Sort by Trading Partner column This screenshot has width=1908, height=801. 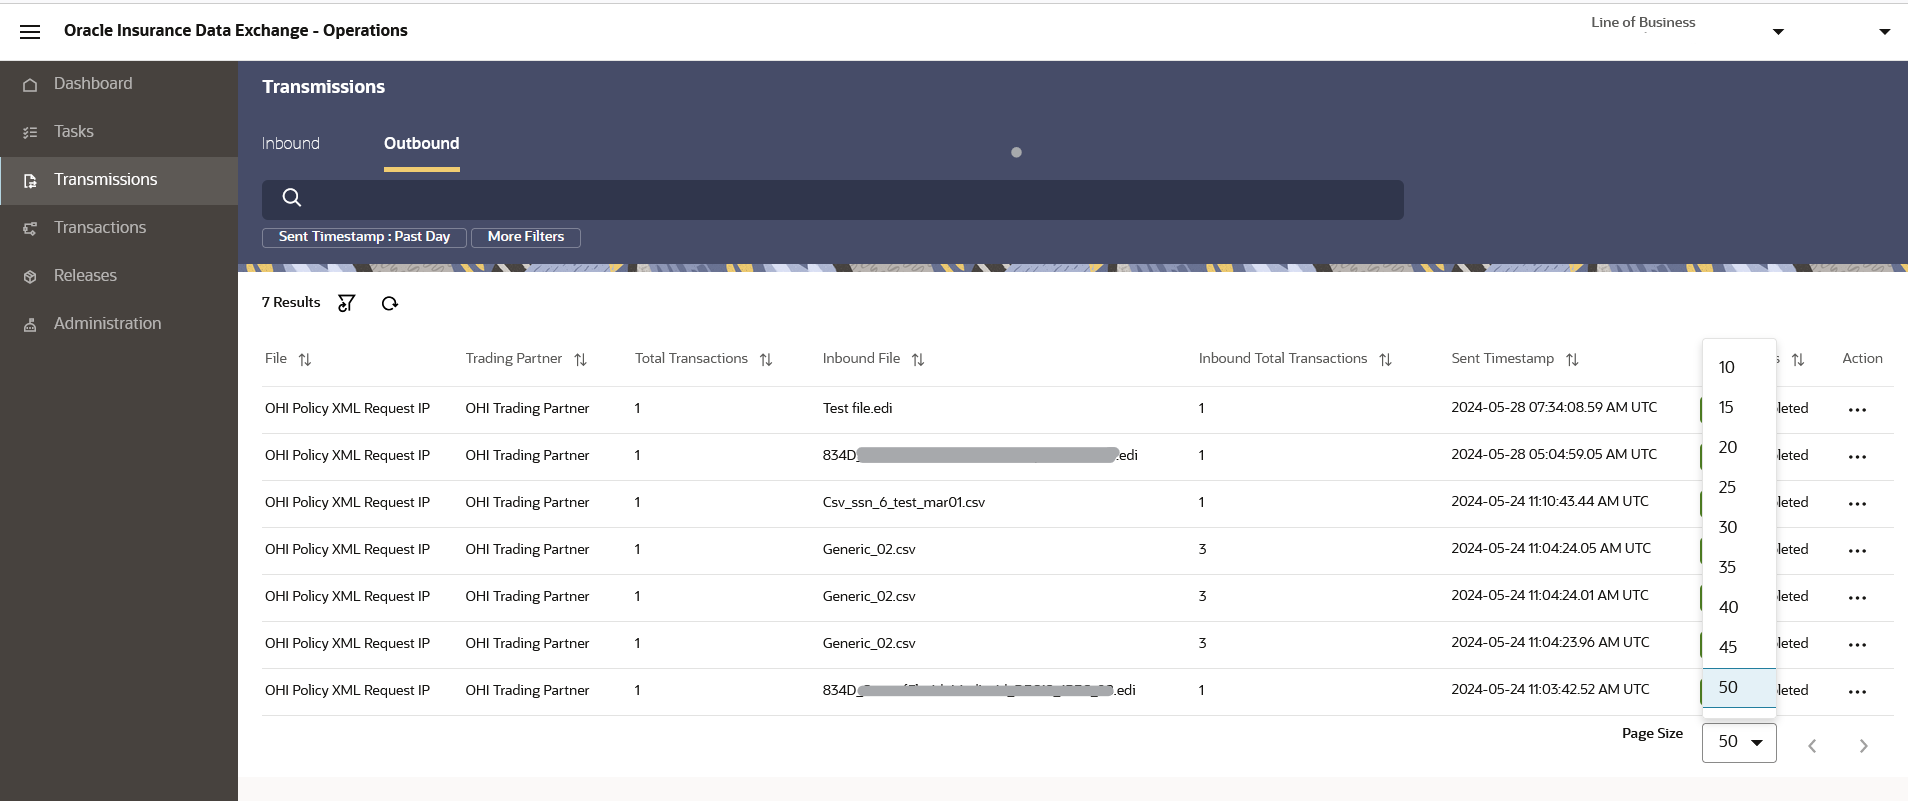tap(581, 360)
